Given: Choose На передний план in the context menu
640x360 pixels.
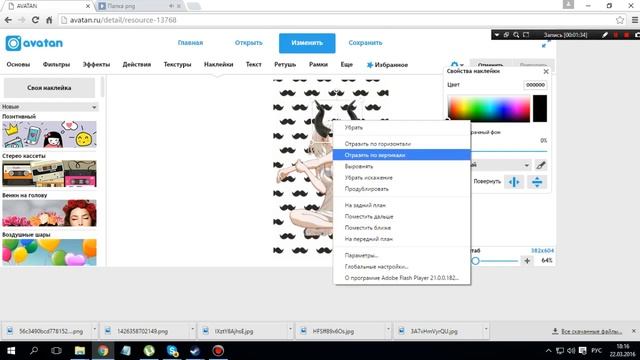Looking at the screenshot, I should (x=401, y=239).
